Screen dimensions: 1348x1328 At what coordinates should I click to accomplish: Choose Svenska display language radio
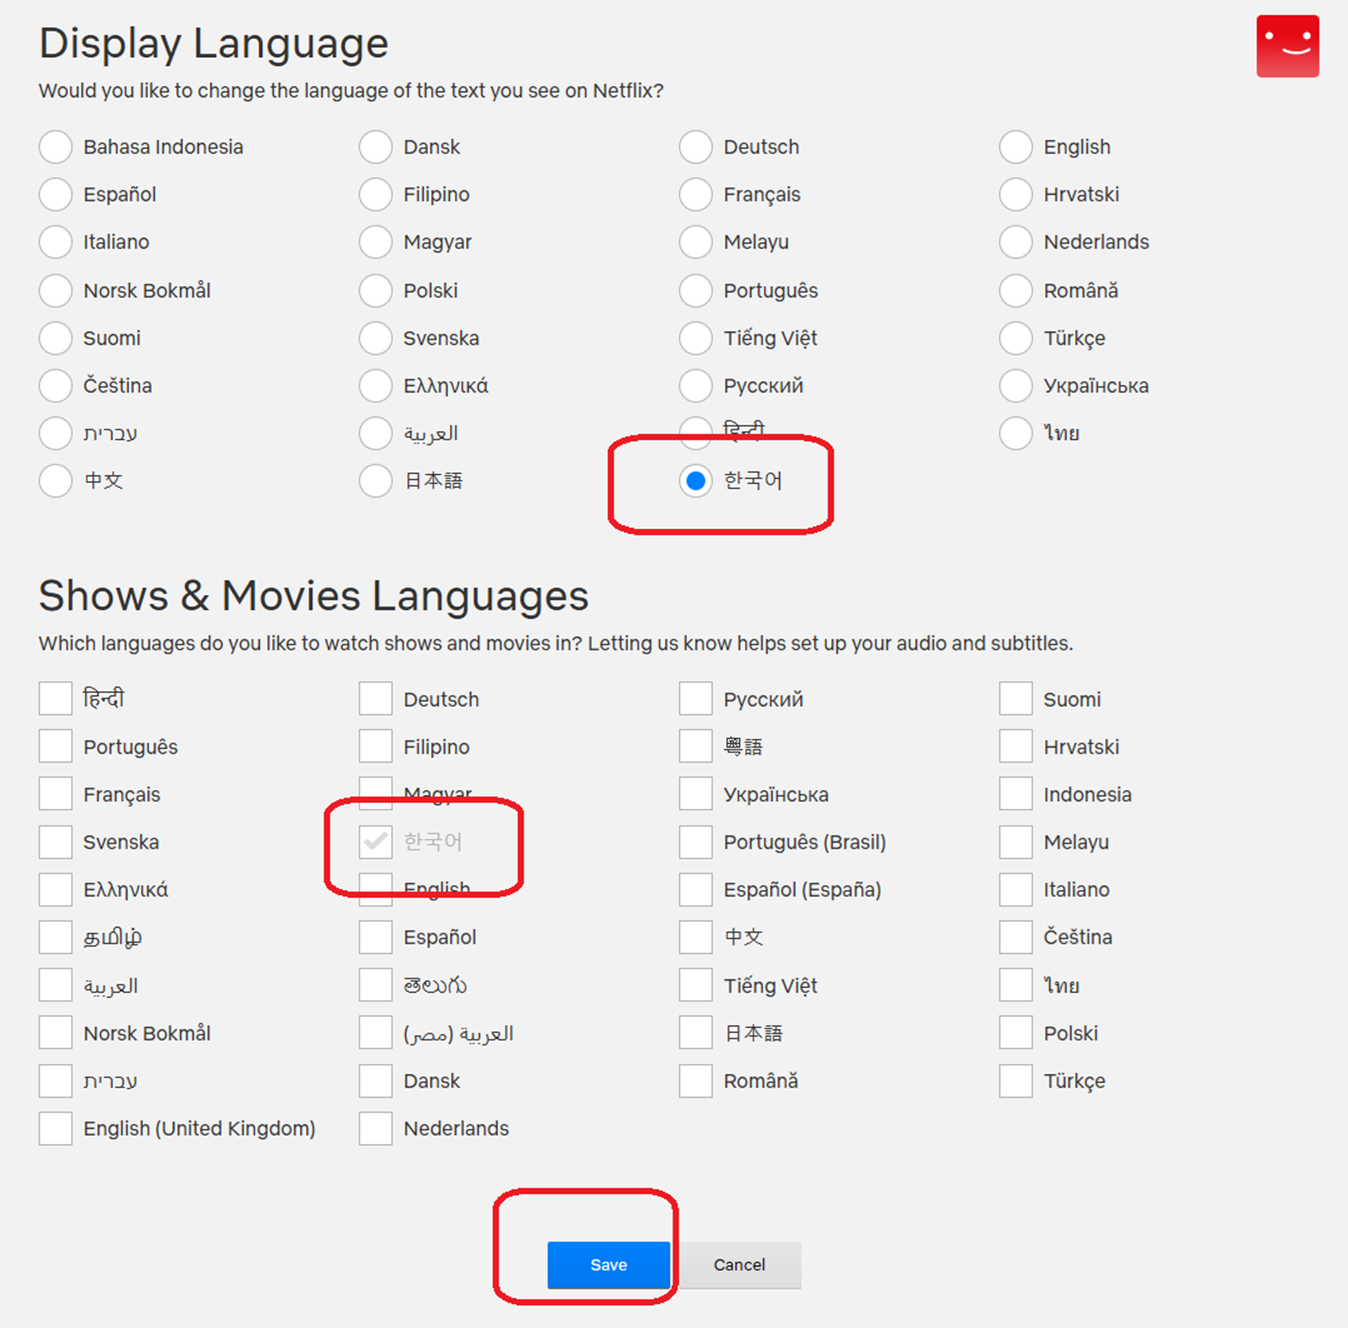pos(375,338)
